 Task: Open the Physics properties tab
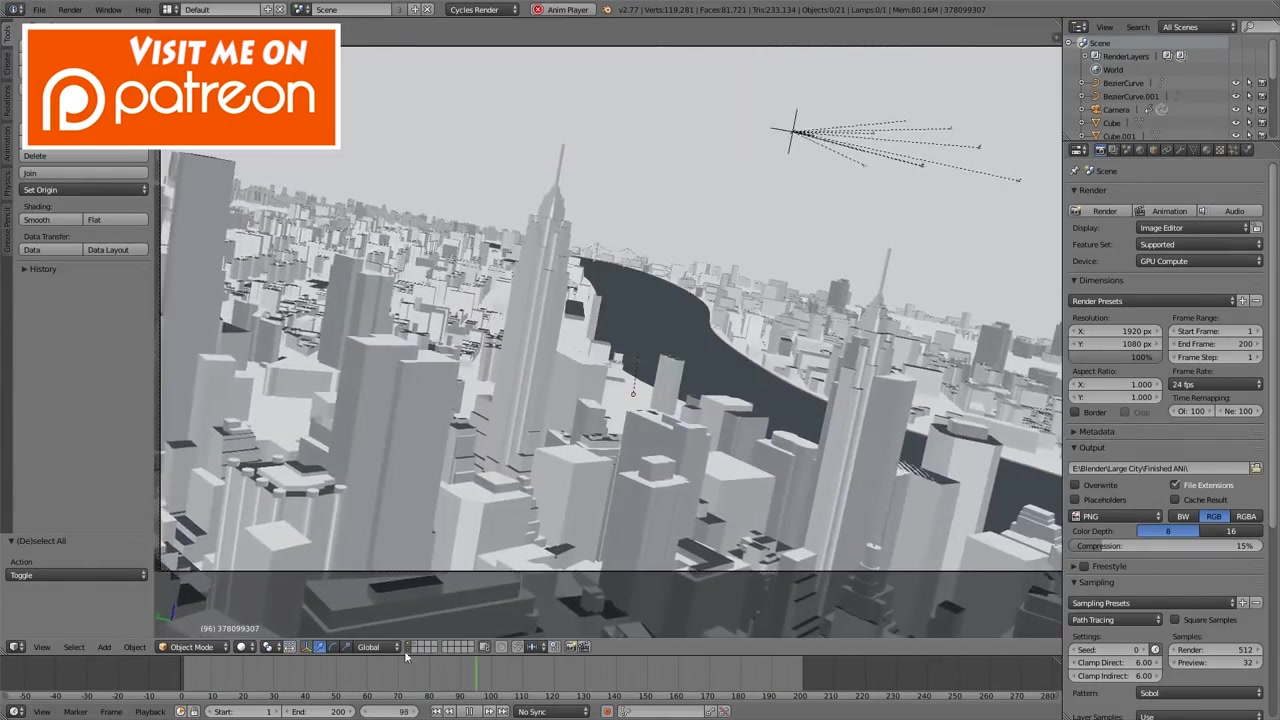pos(1246,150)
